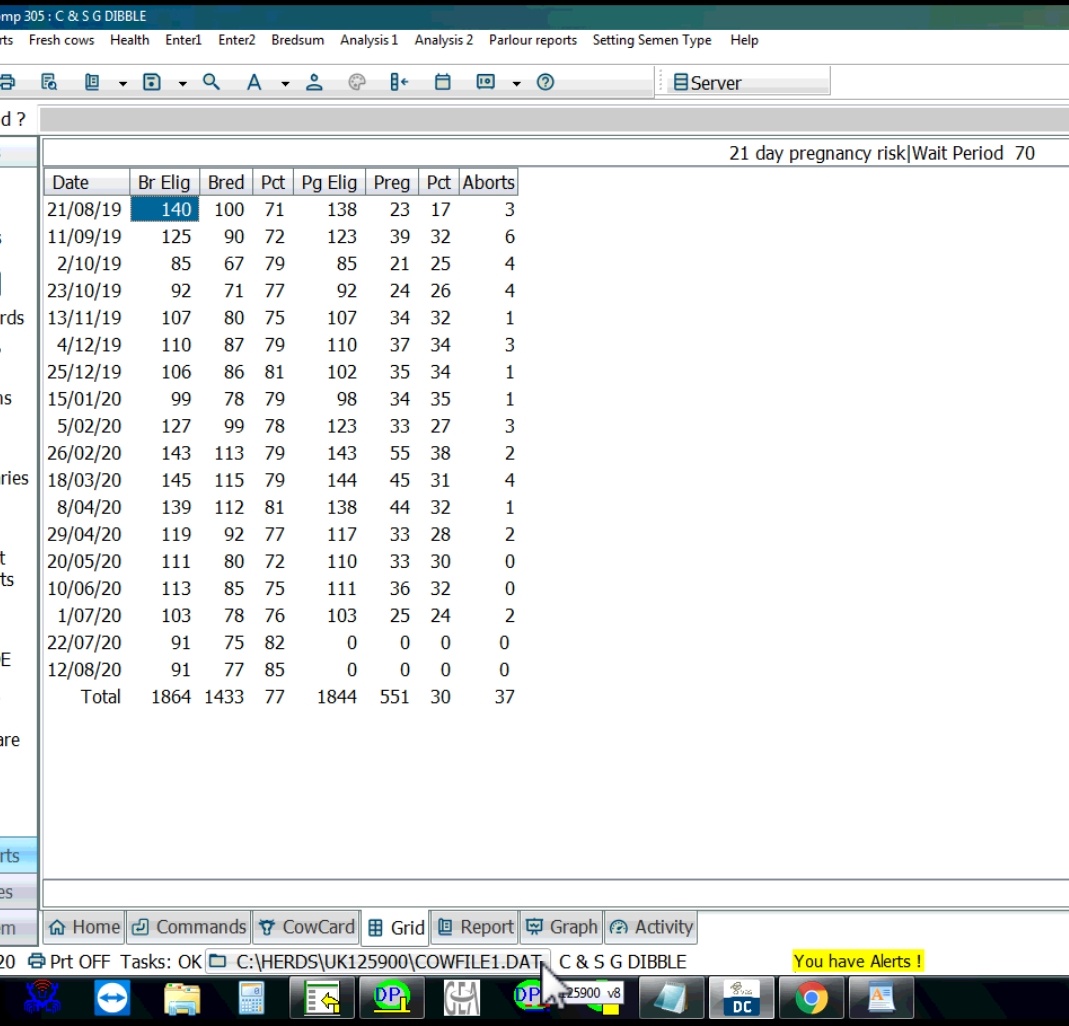The image size is (1069, 1026).
Task: Switch to the Commands tab
Action: (189, 927)
